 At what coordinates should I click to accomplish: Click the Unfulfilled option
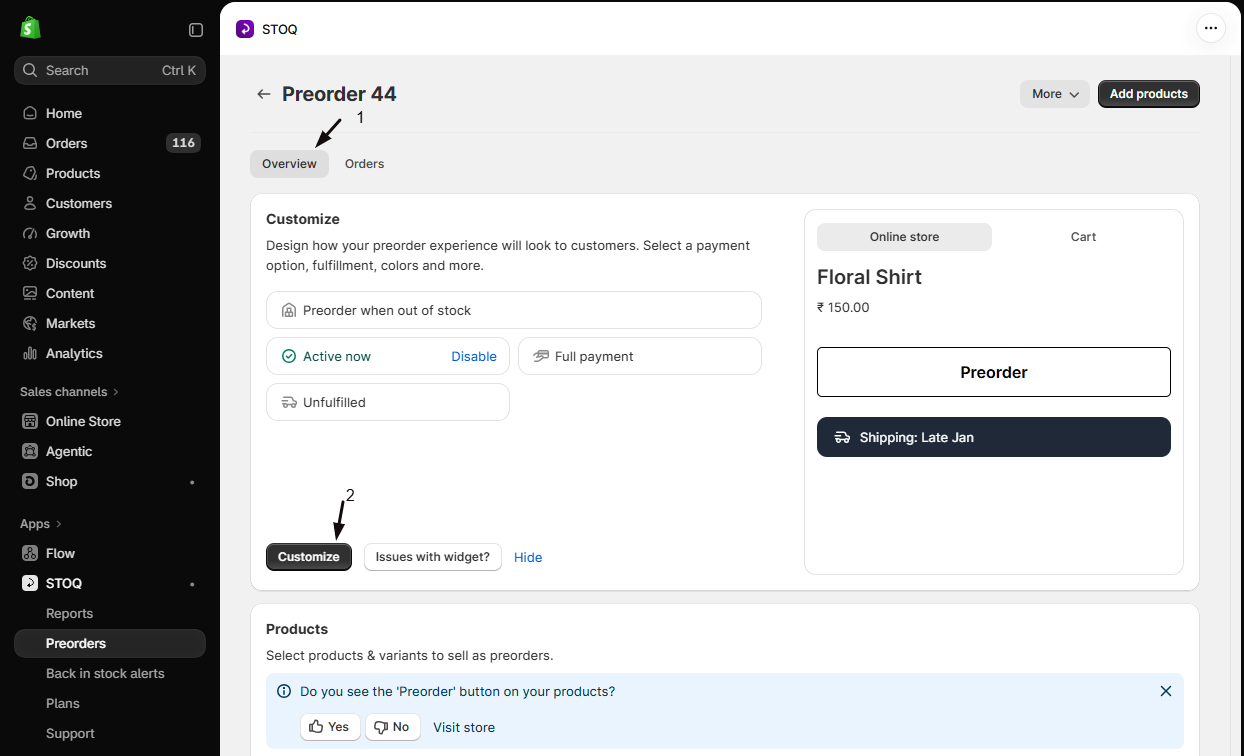tap(388, 402)
